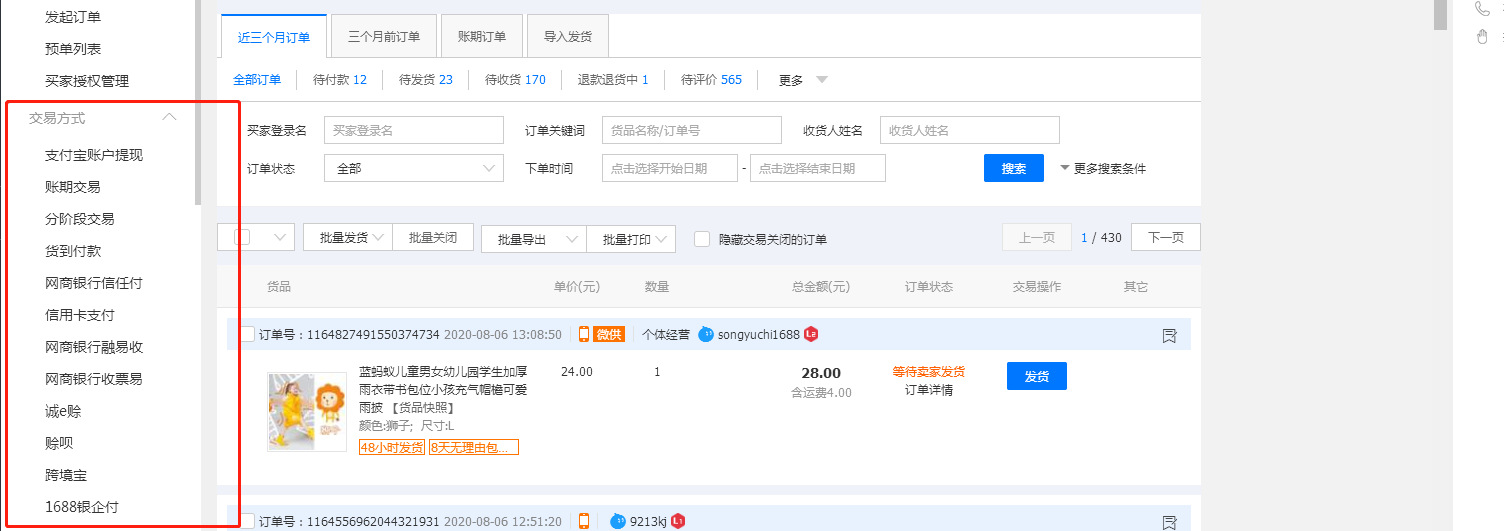
Task: Open Wangwang chat icon beside 9213kj
Action: 617,521
